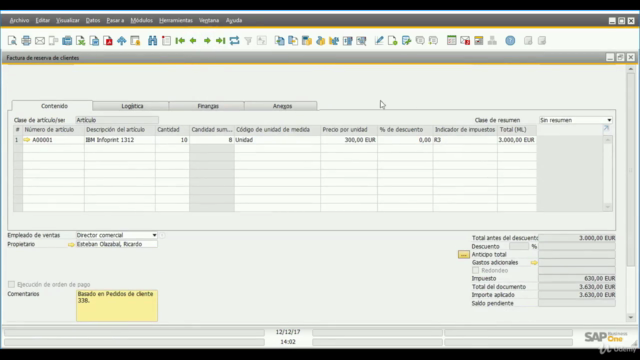The height and width of the screenshot is (360, 640).
Task: Open the Gastos adicionales yellow arrow link
Action: pos(534,262)
